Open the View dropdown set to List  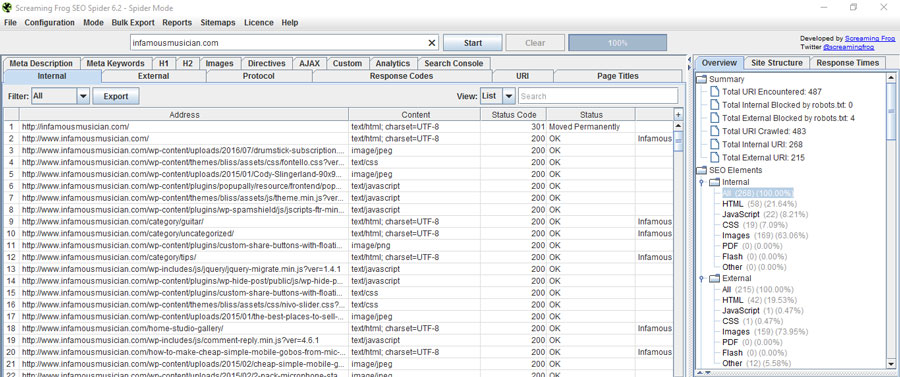[x=509, y=96]
